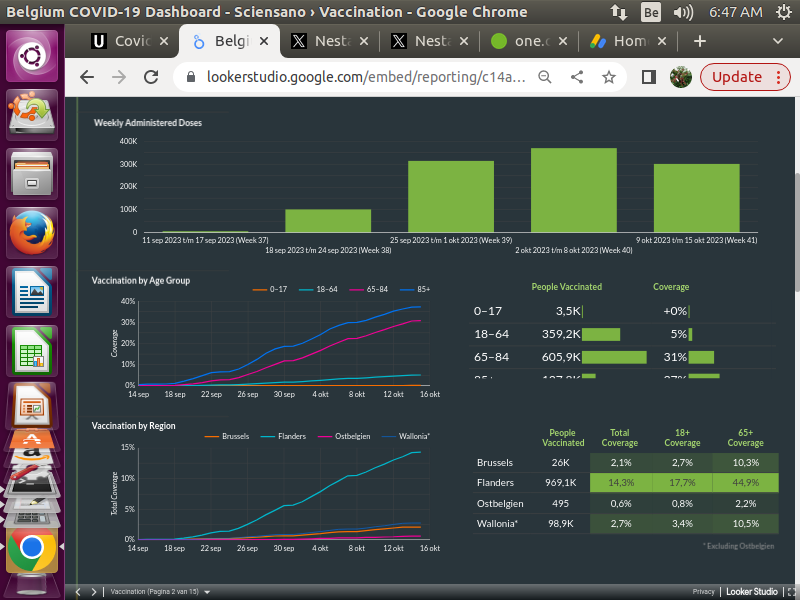
Task: Go back to the previous browser page
Action: (x=87, y=77)
